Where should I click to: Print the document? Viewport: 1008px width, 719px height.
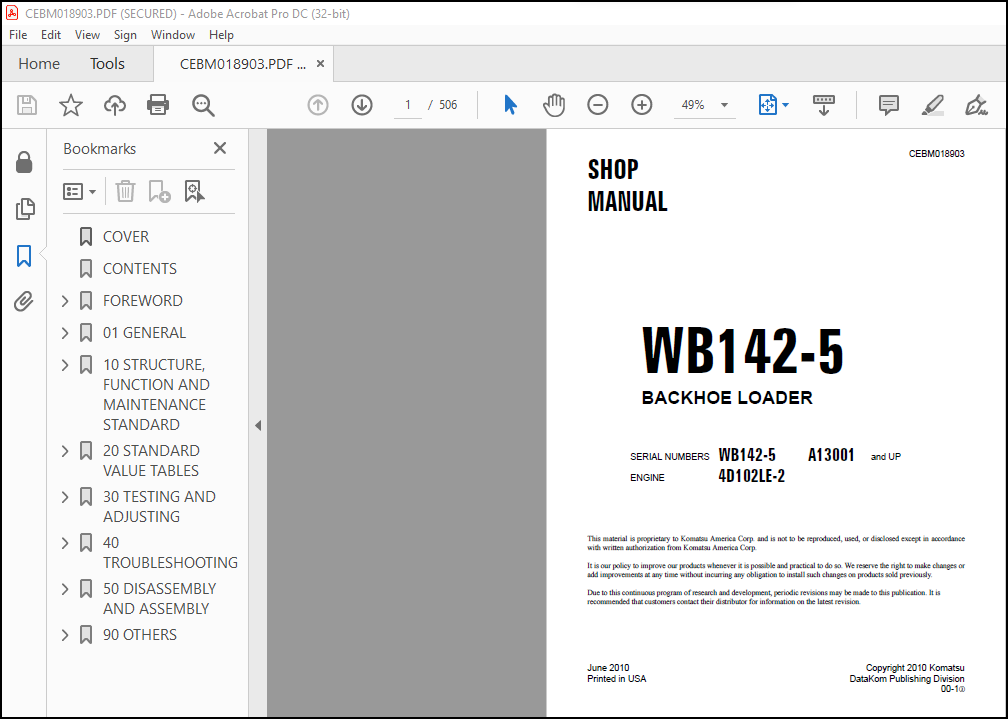pos(158,105)
